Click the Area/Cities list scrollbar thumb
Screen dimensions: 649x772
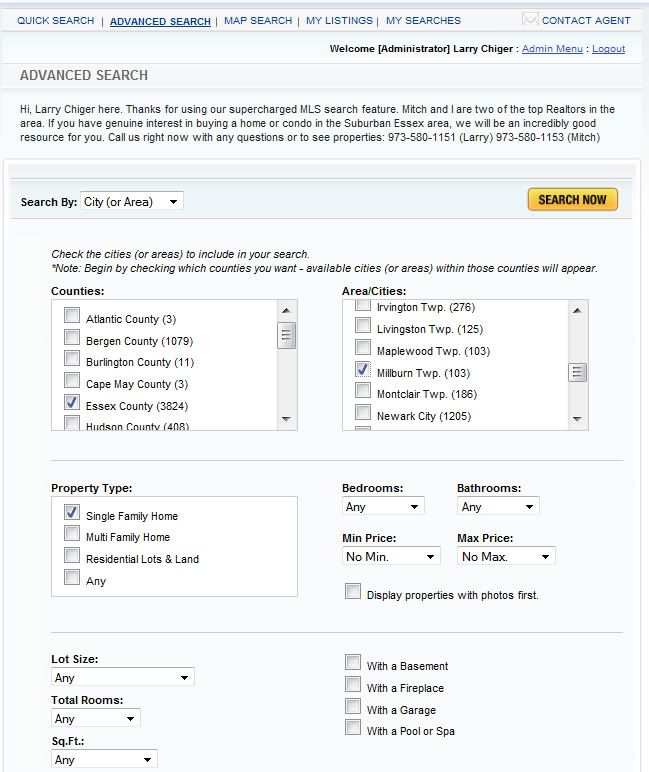click(577, 373)
